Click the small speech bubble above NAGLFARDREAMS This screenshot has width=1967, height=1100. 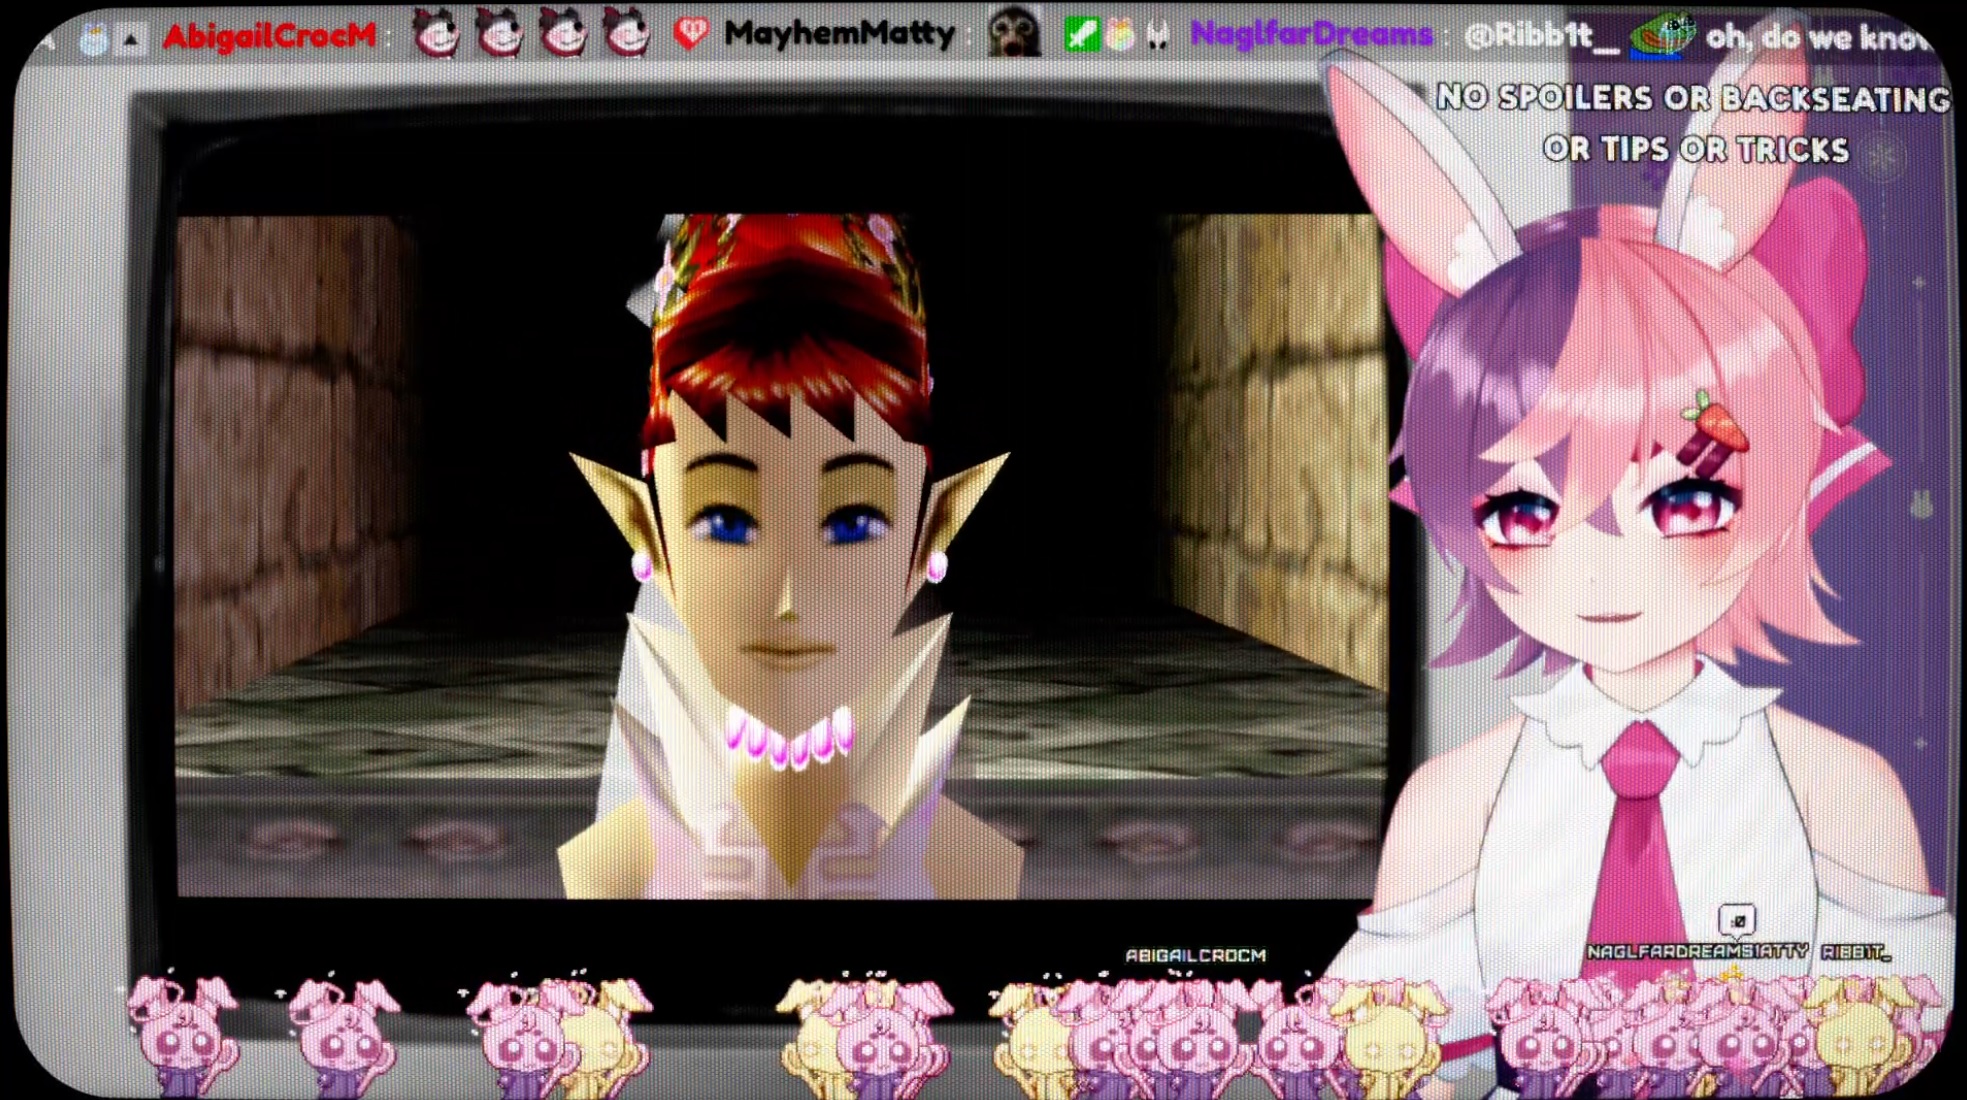pyautogui.click(x=1738, y=920)
